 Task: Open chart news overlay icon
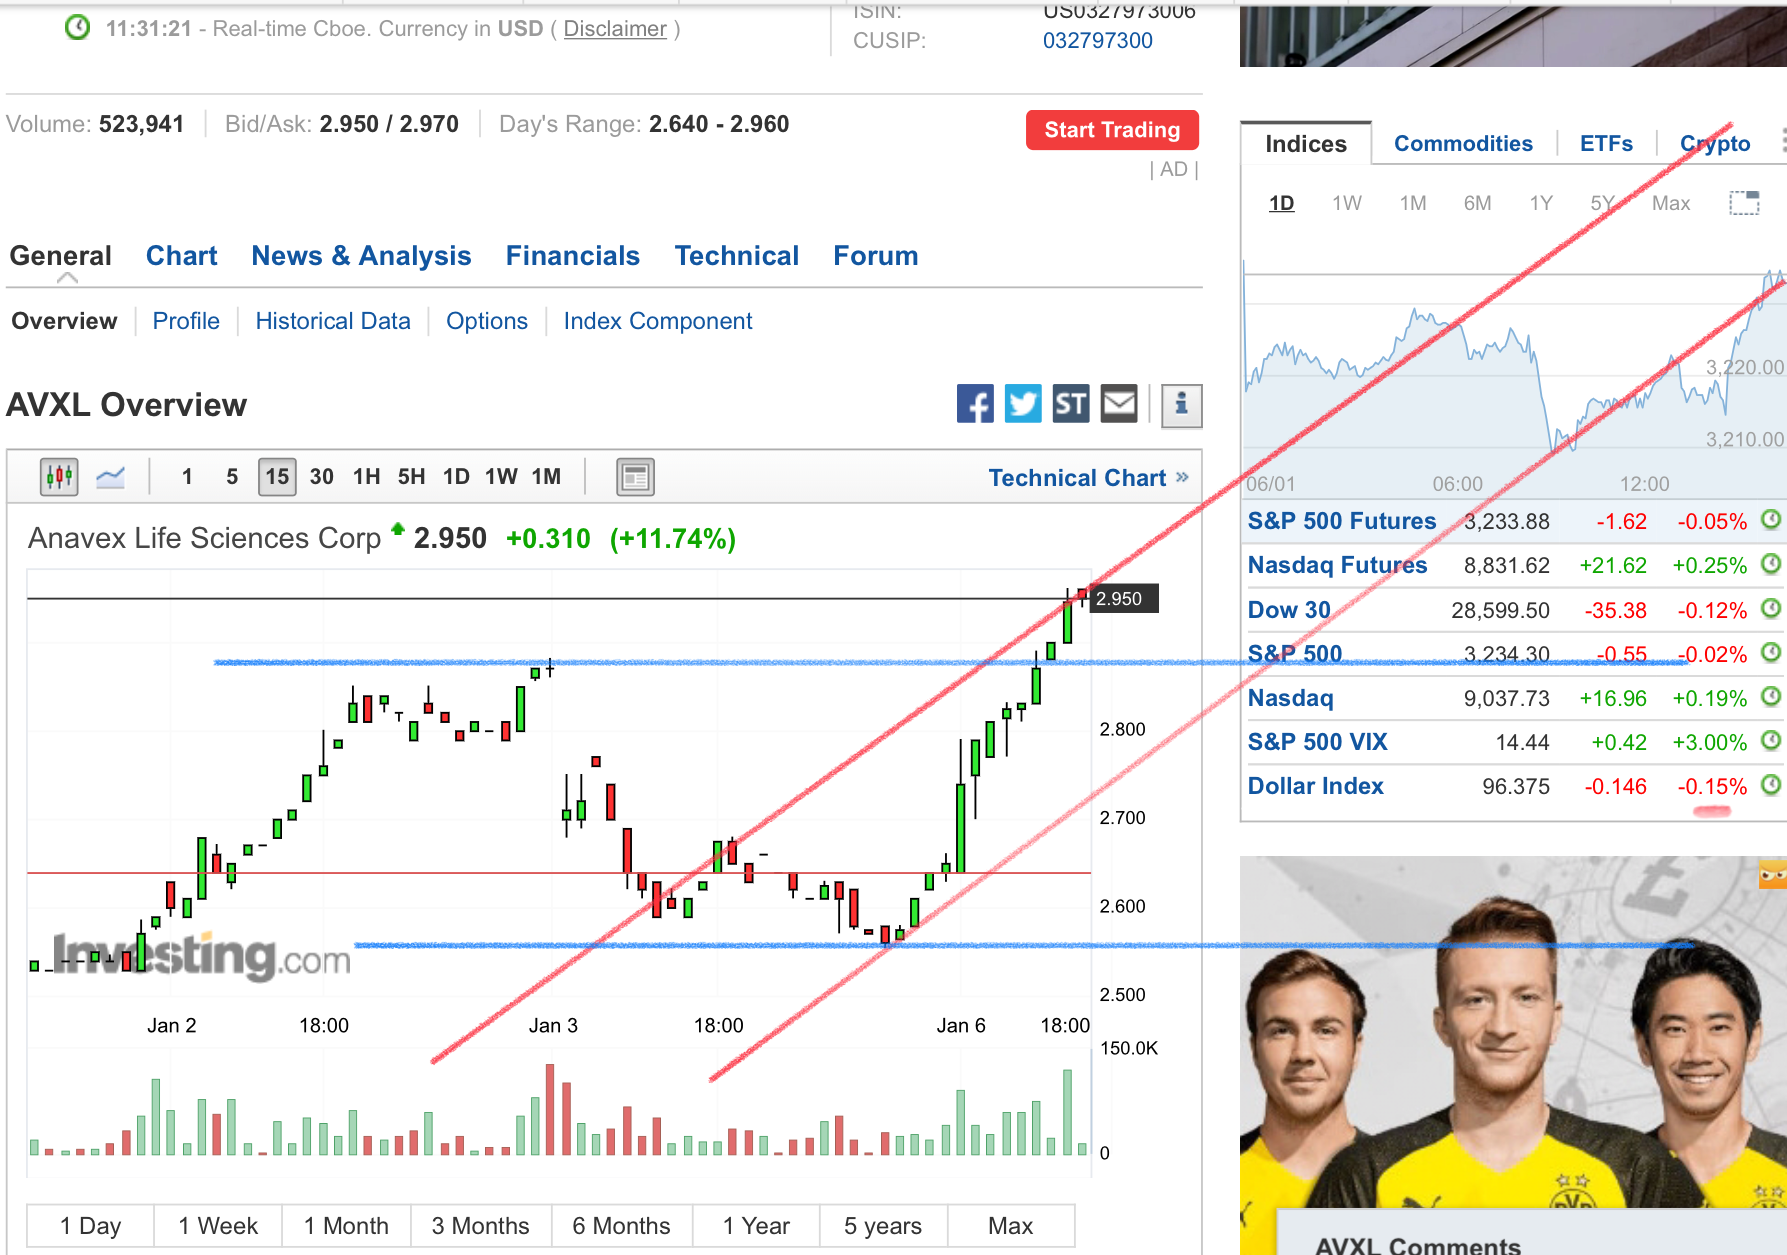tap(635, 478)
